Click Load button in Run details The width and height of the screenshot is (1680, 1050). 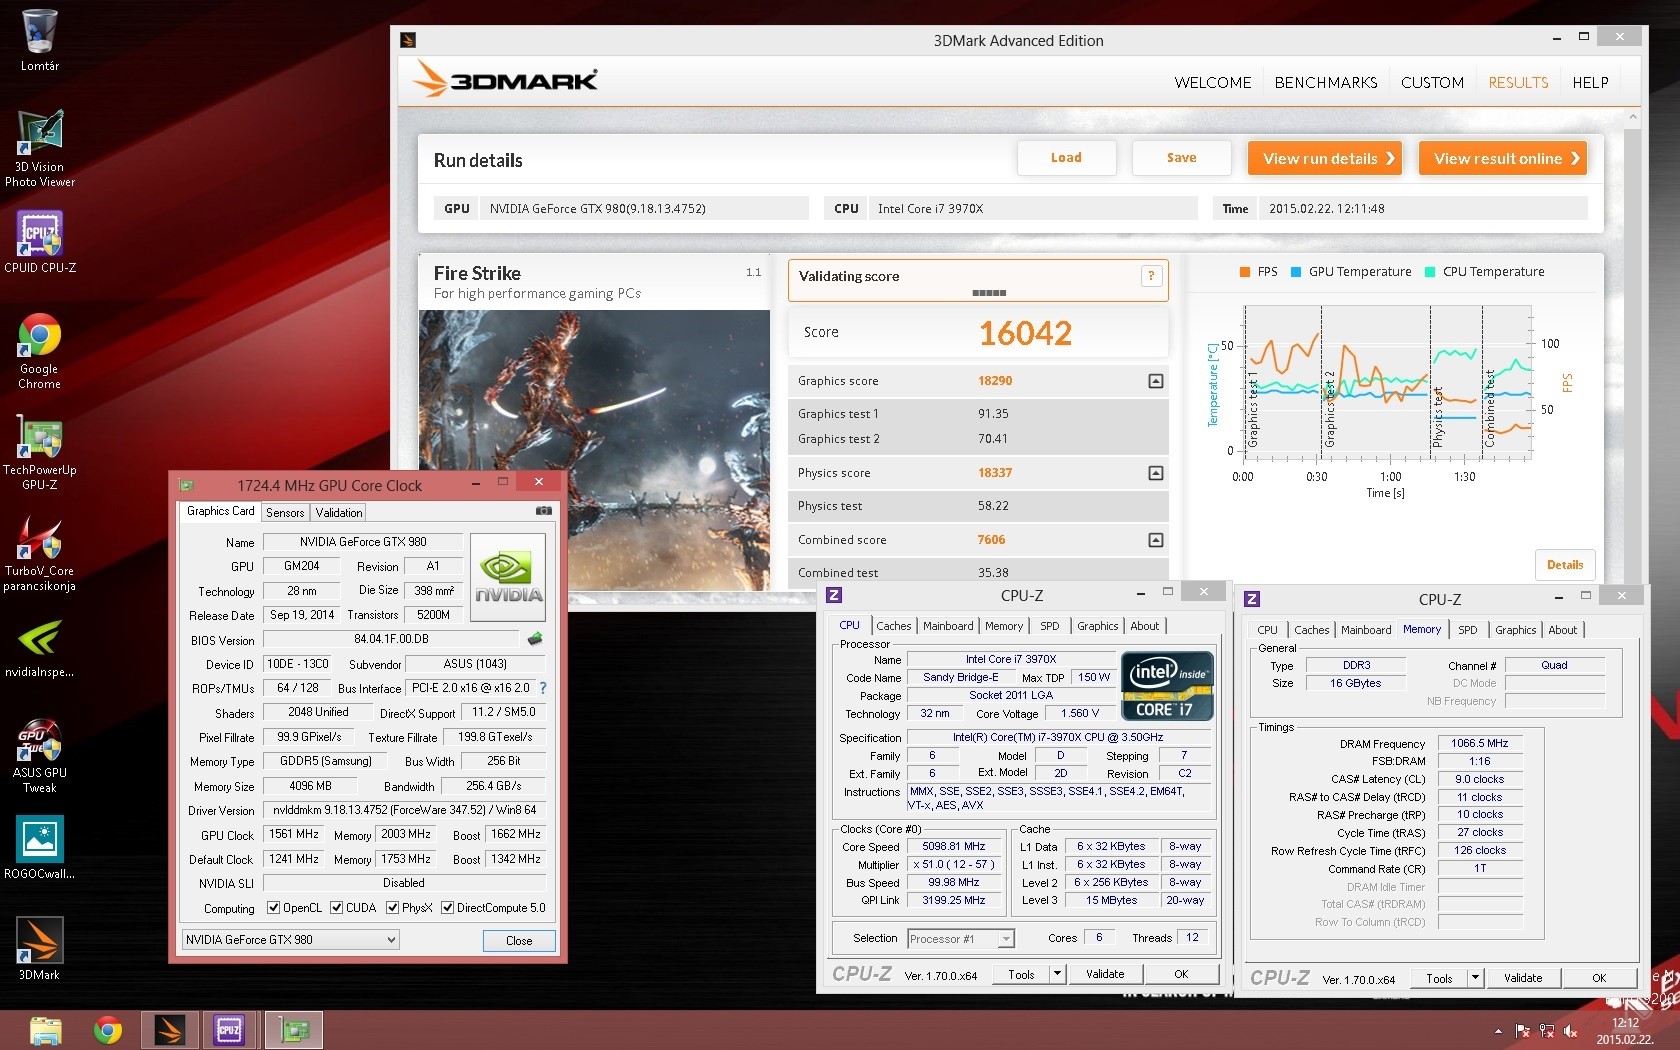click(1066, 158)
